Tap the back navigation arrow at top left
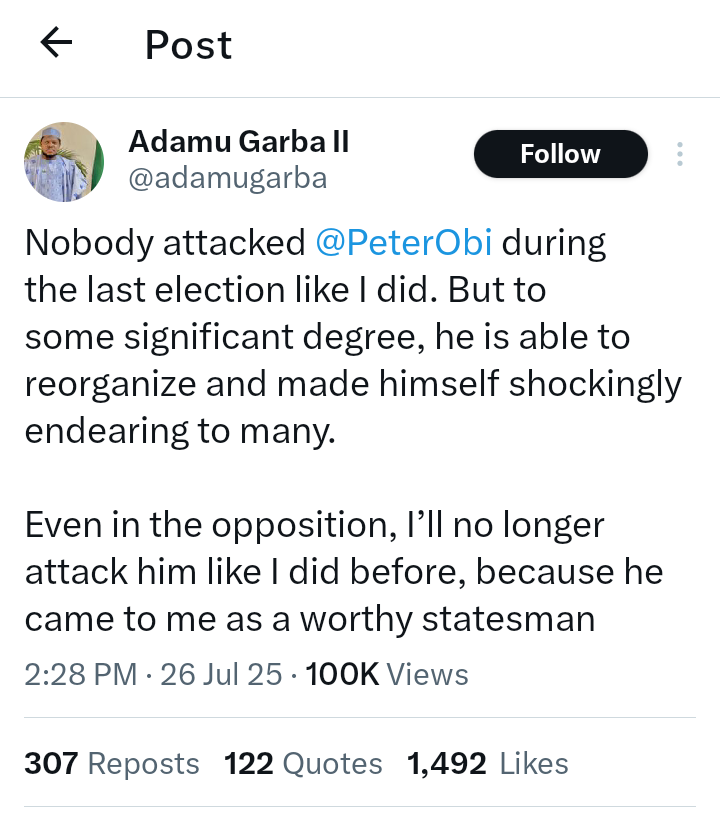The width and height of the screenshot is (720, 824). [56, 43]
